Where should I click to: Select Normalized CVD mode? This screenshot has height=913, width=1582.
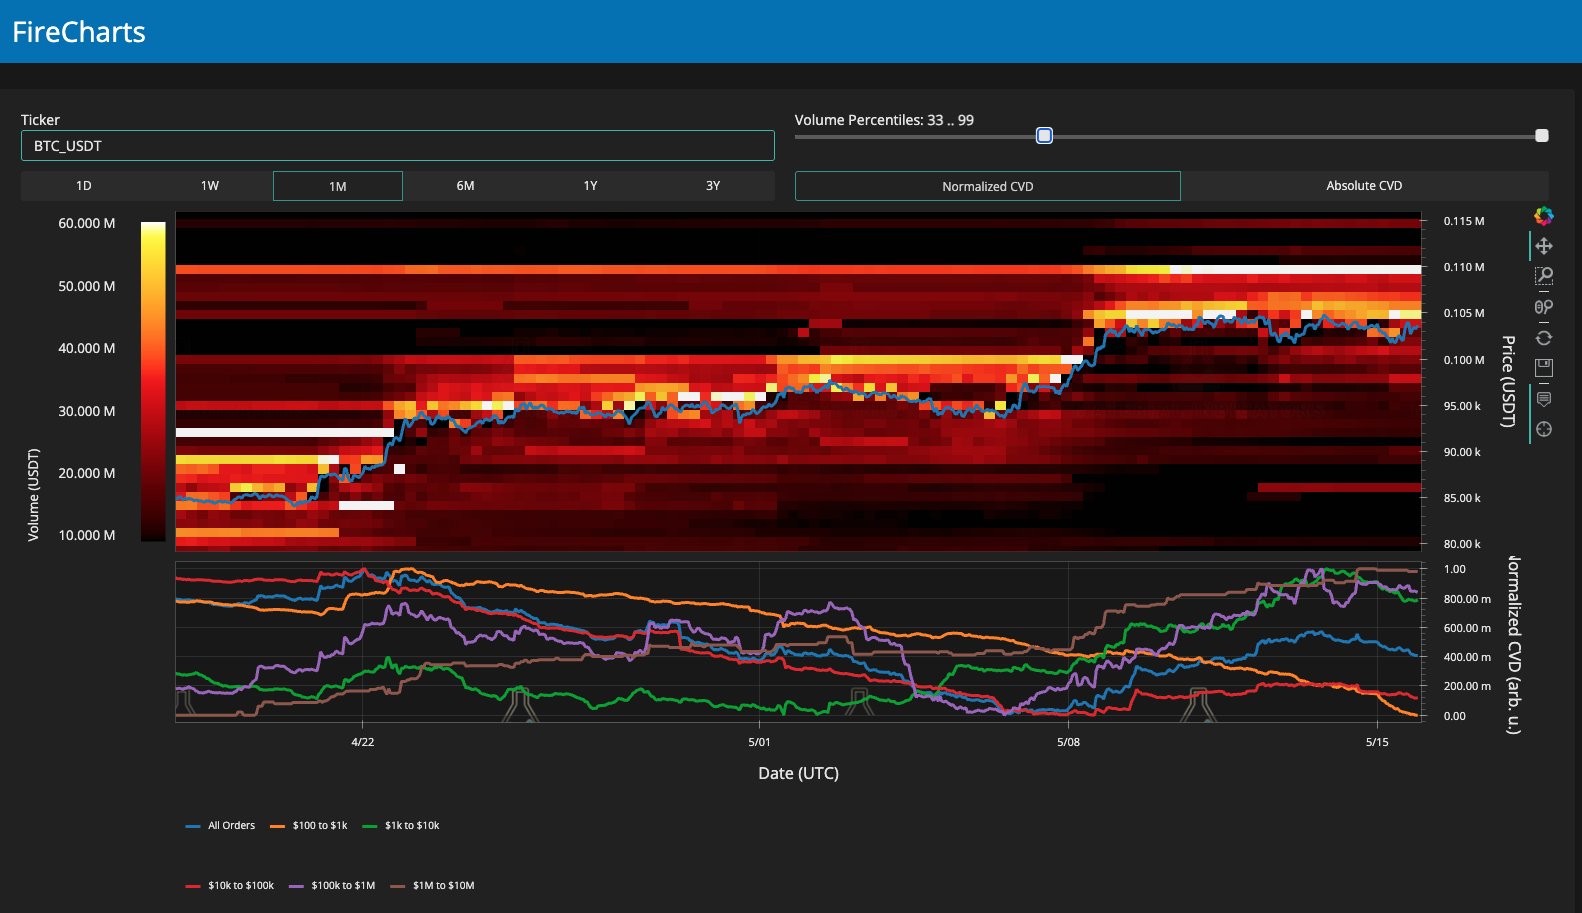(x=987, y=187)
